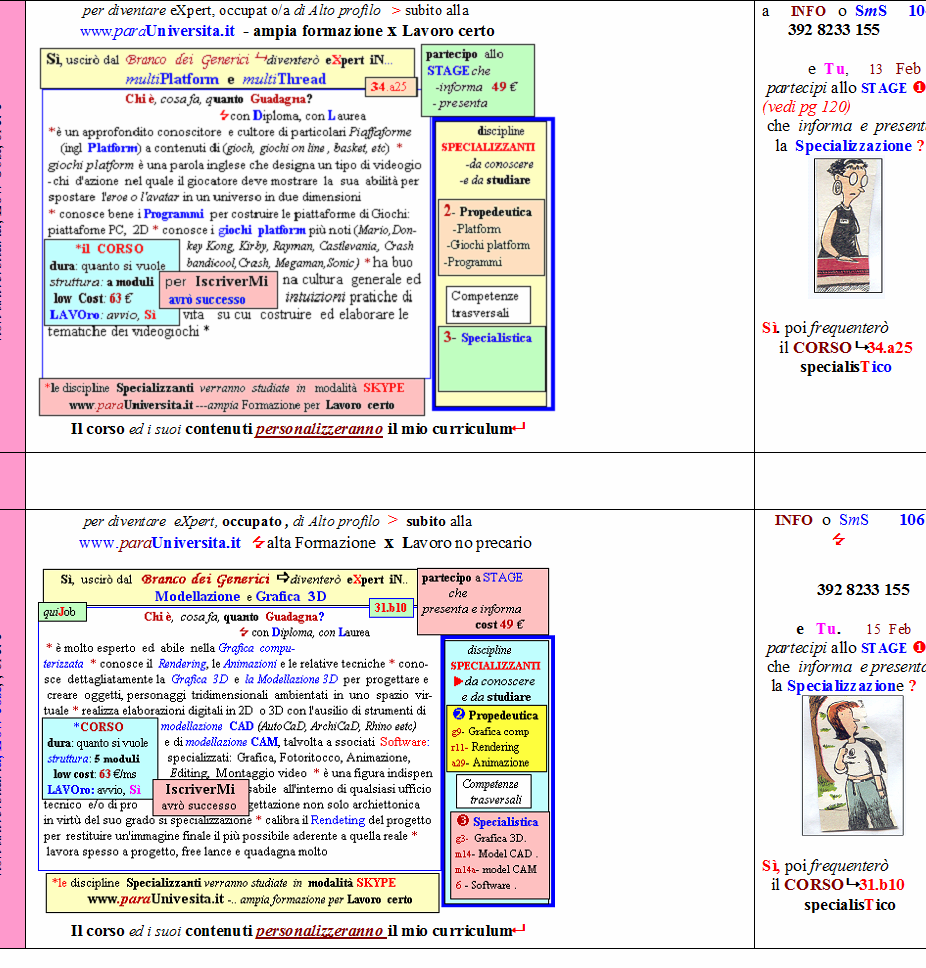Click 'struttura: 5 moduli' in the '*CORSO' box
The height and width of the screenshot is (968, 926).
tap(94, 758)
